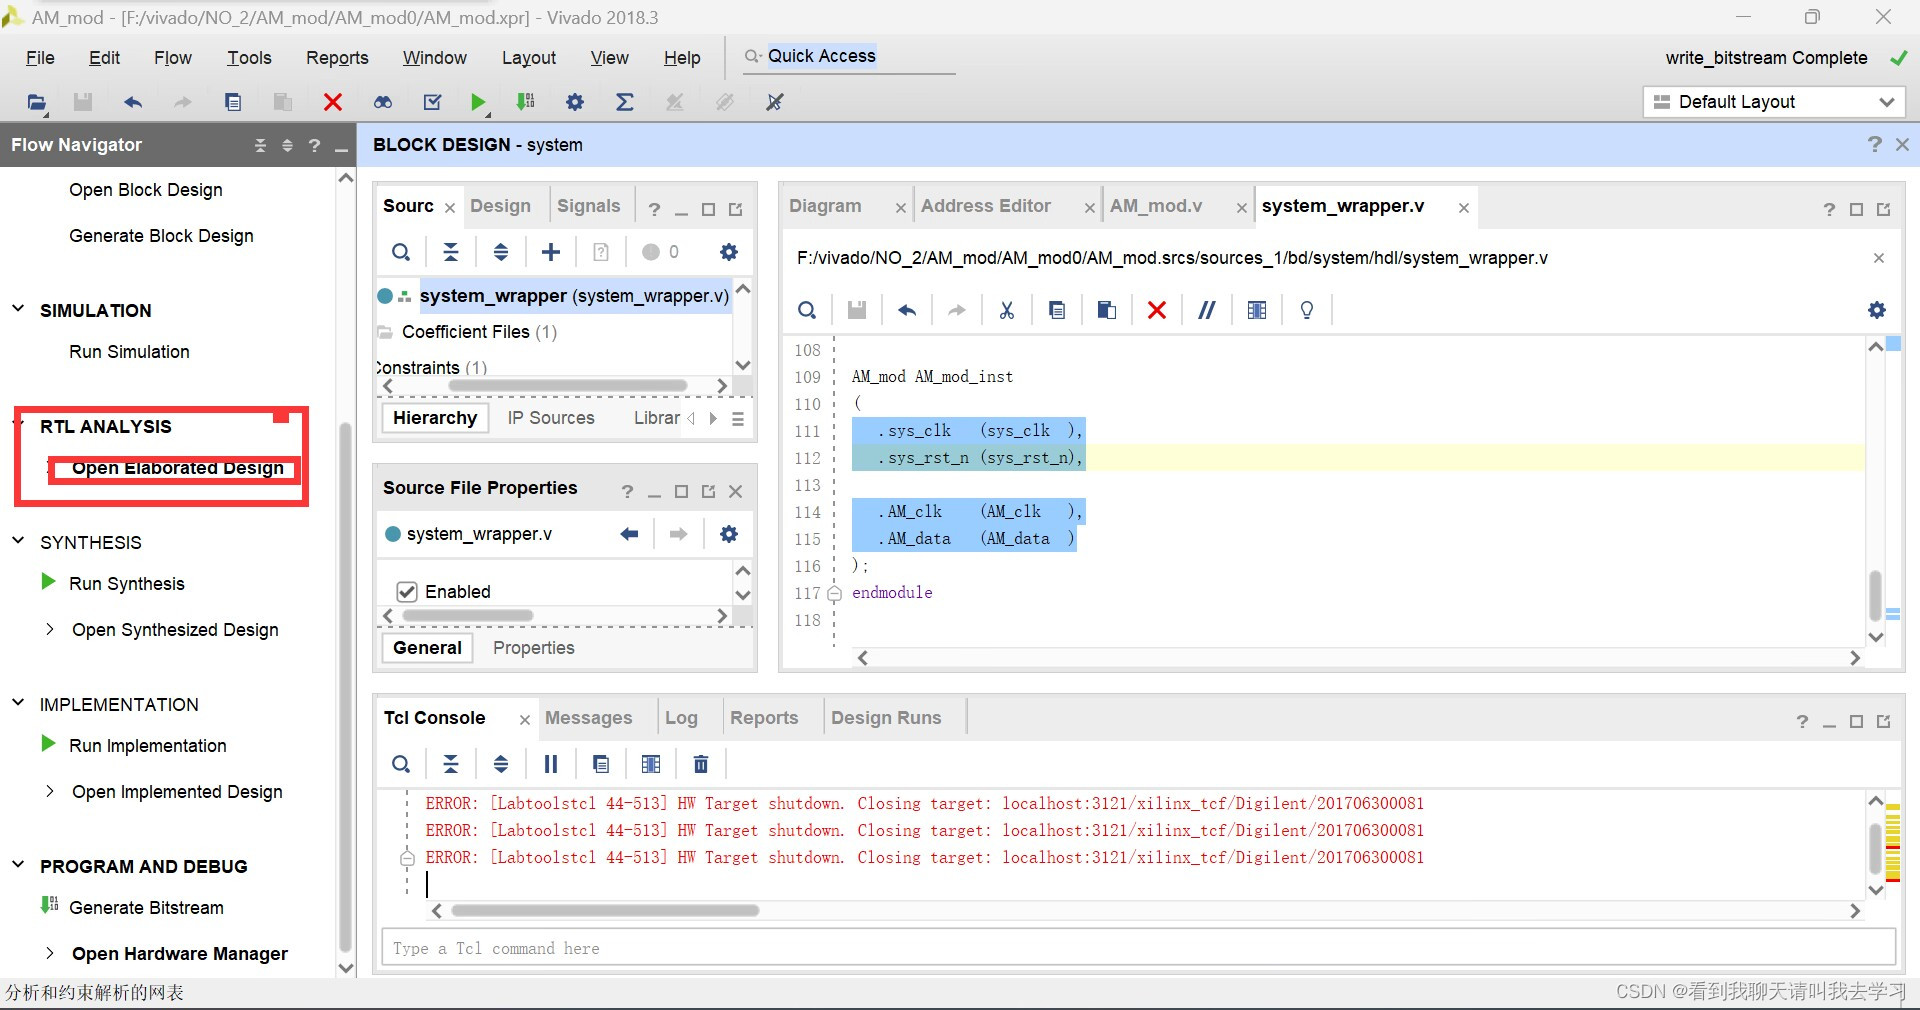Open Source File Properties settings gear
This screenshot has width=1920, height=1010.
(729, 534)
